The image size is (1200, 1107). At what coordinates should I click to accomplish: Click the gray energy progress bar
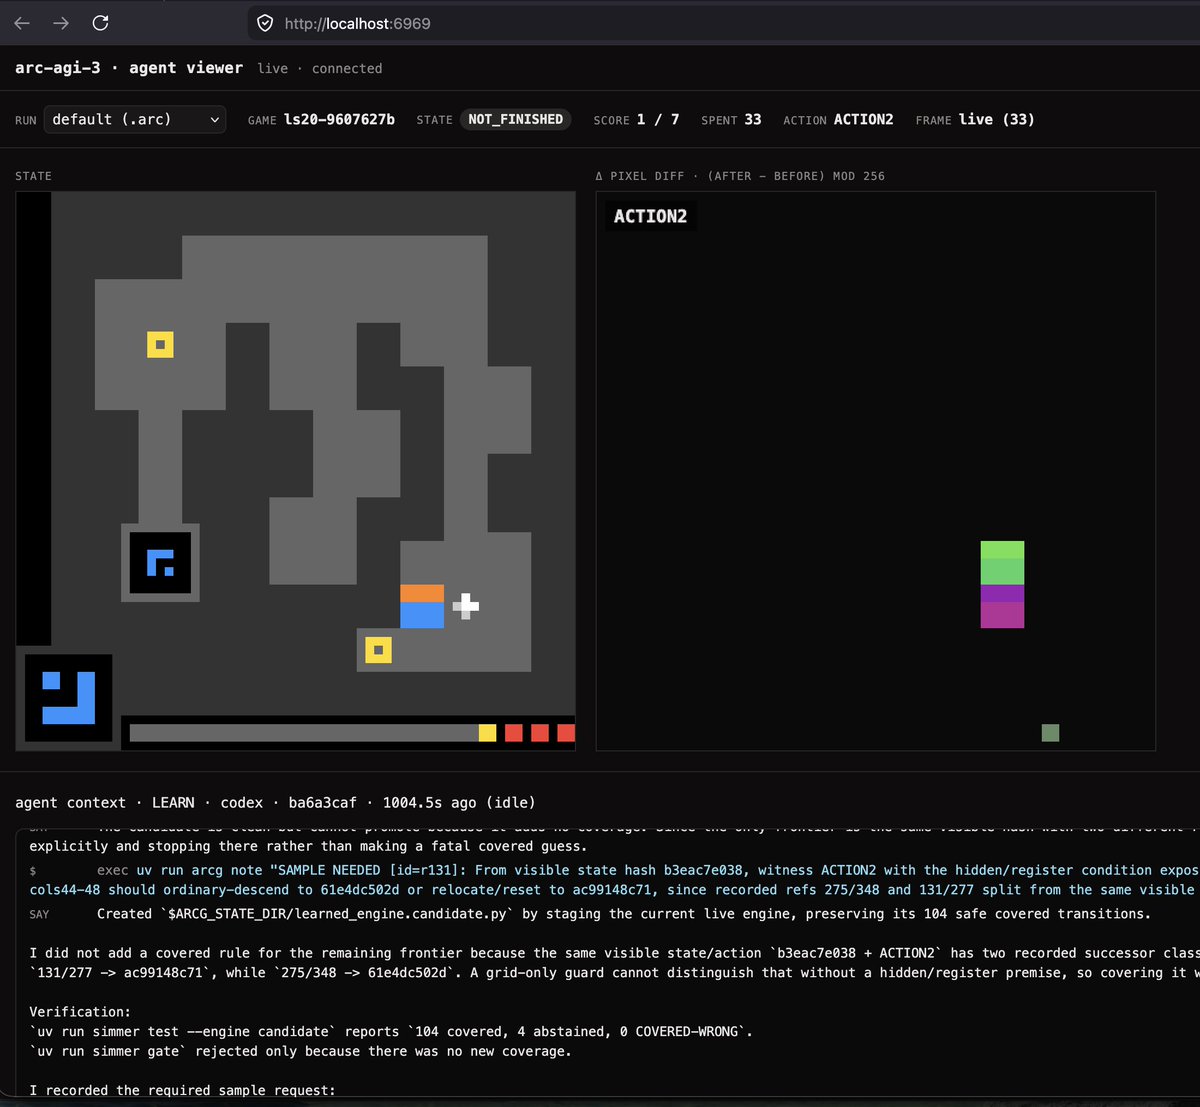click(304, 733)
